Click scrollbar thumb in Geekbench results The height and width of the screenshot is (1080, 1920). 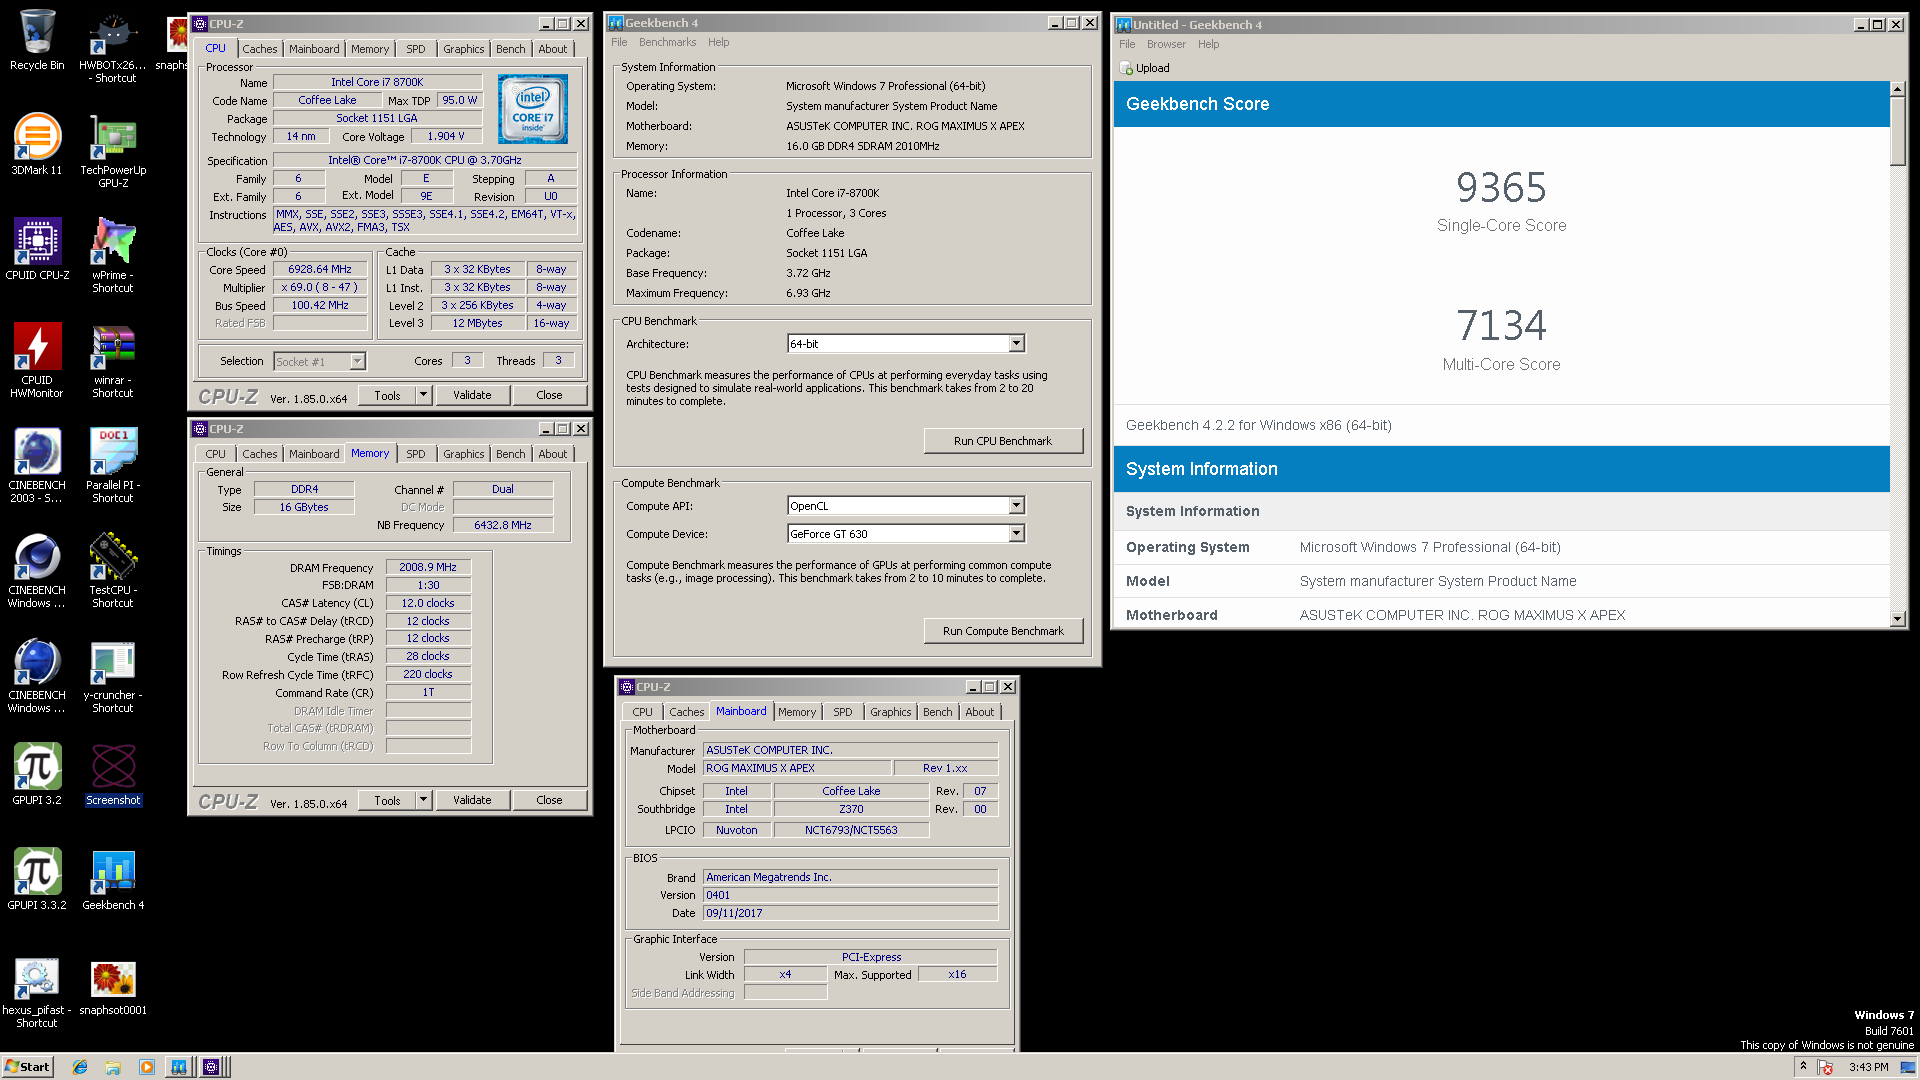click(1898, 131)
